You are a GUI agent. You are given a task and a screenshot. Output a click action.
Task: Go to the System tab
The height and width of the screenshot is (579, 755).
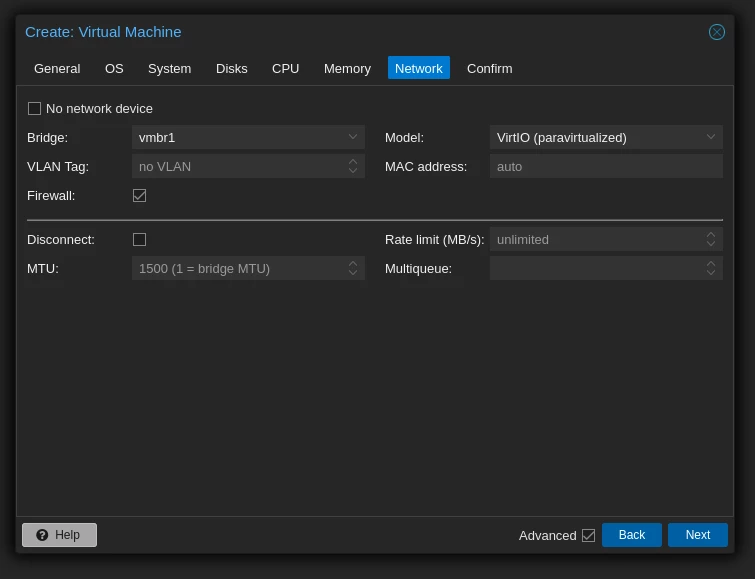click(169, 68)
